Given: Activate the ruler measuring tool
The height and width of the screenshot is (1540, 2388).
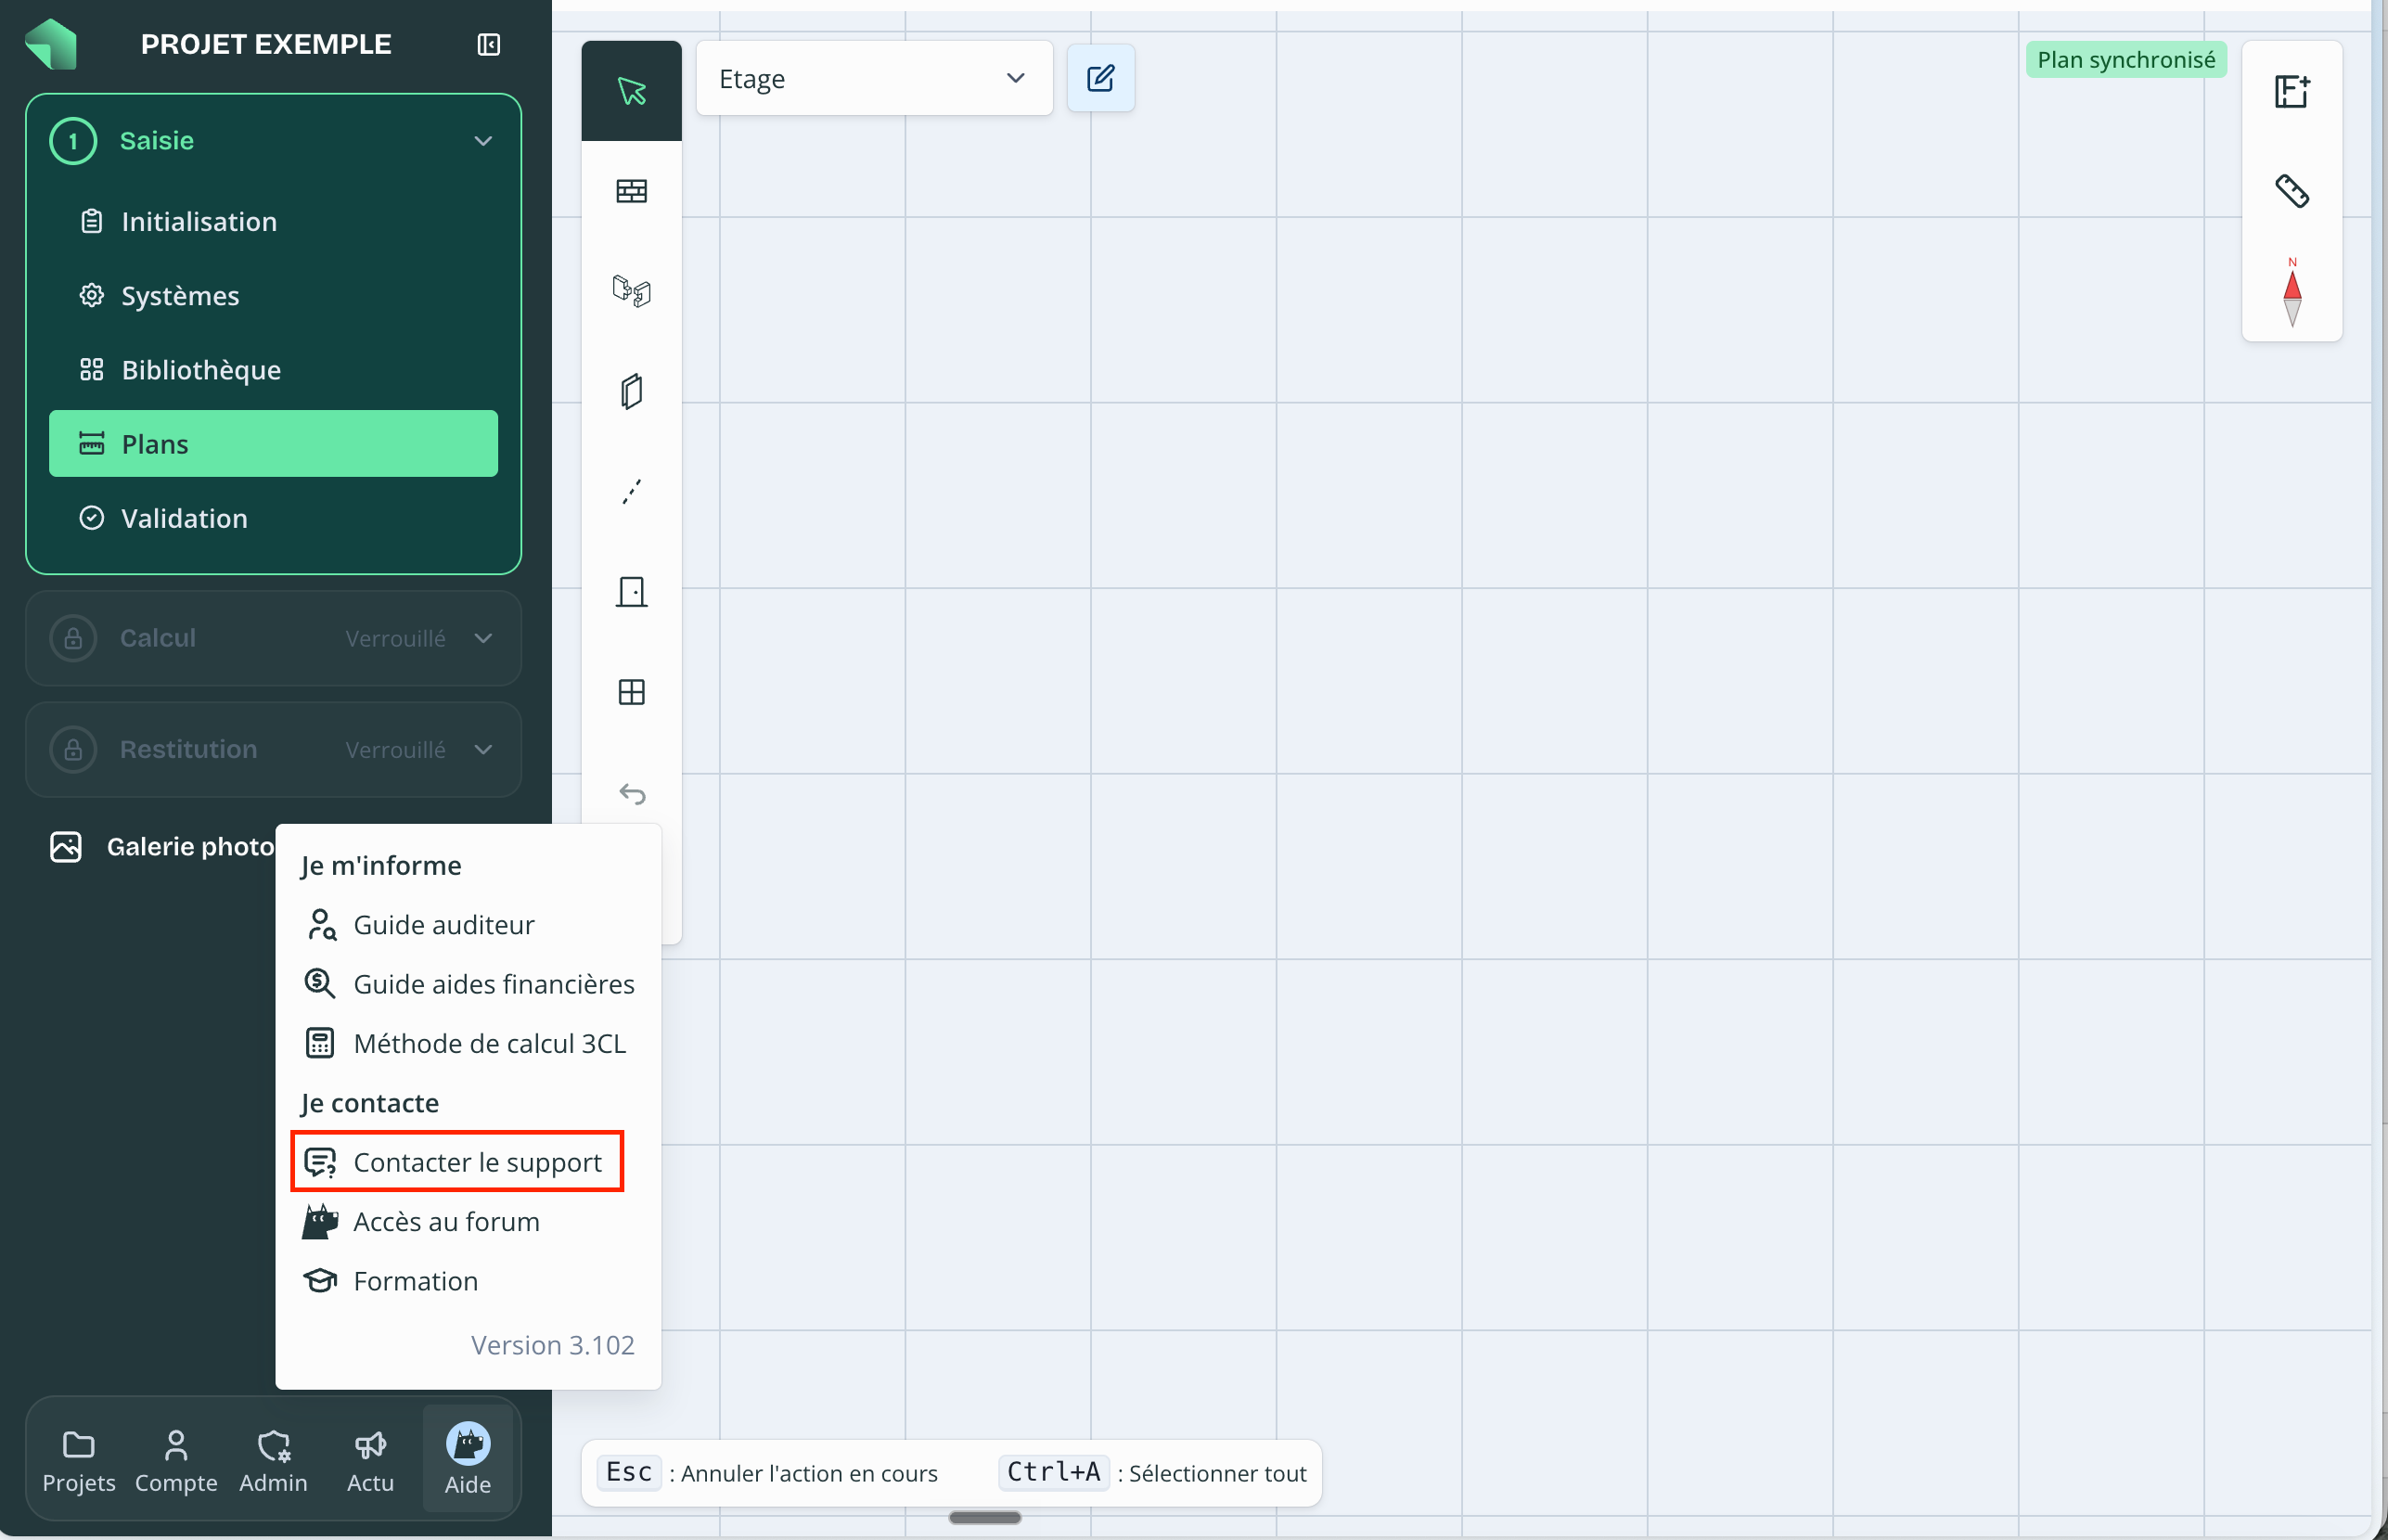Looking at the screenshot, I should [x=2291, y=191].
